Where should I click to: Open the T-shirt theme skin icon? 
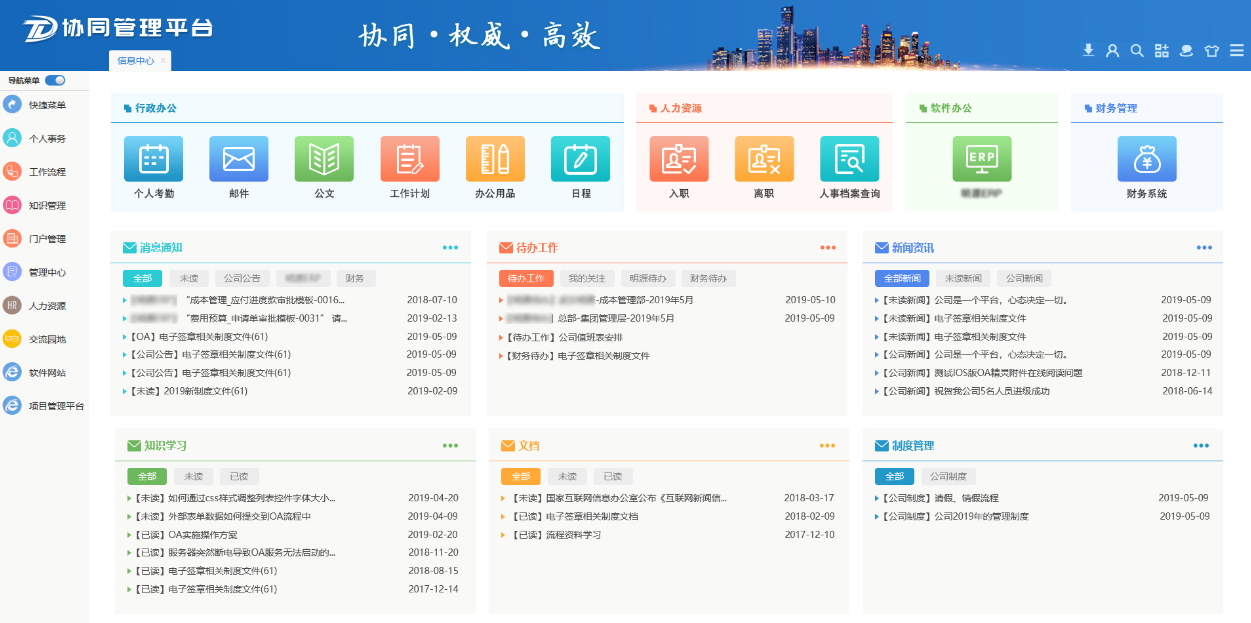tap(1212, 50)
